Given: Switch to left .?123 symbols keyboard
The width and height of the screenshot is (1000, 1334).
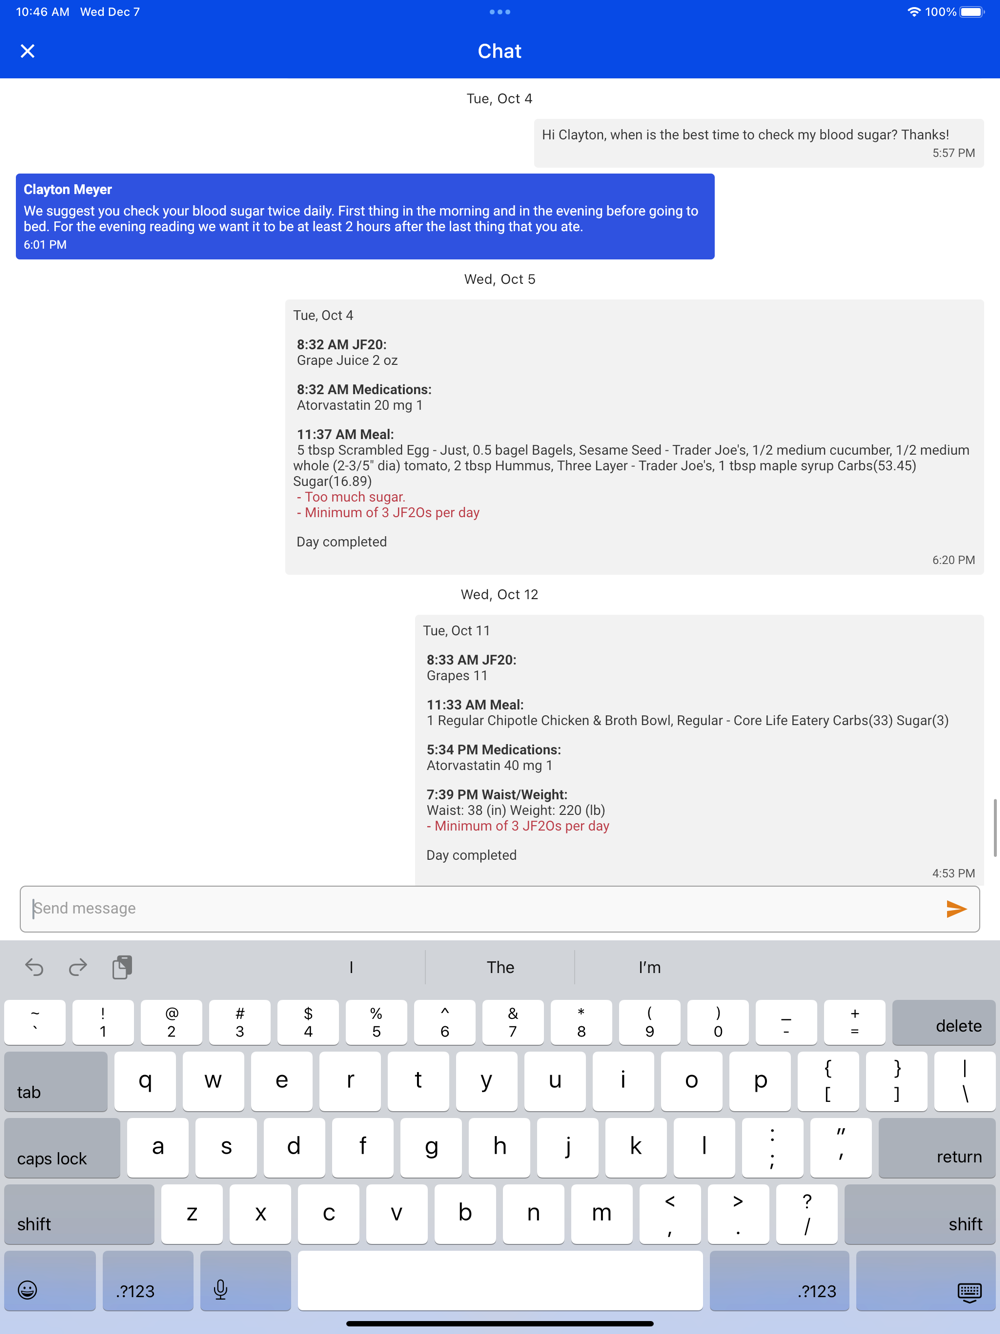Looking at the screenshot, I should point(148,1281).
